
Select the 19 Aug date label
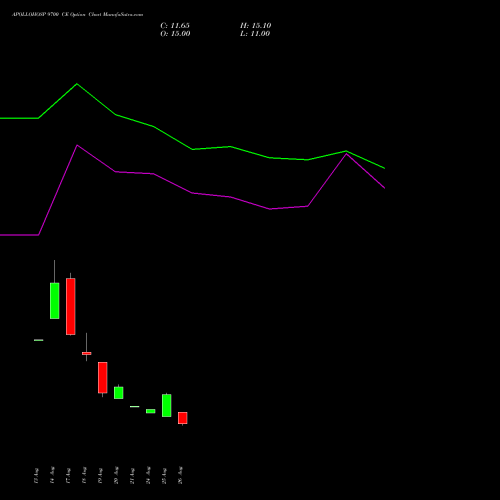[x=100, y=476]
